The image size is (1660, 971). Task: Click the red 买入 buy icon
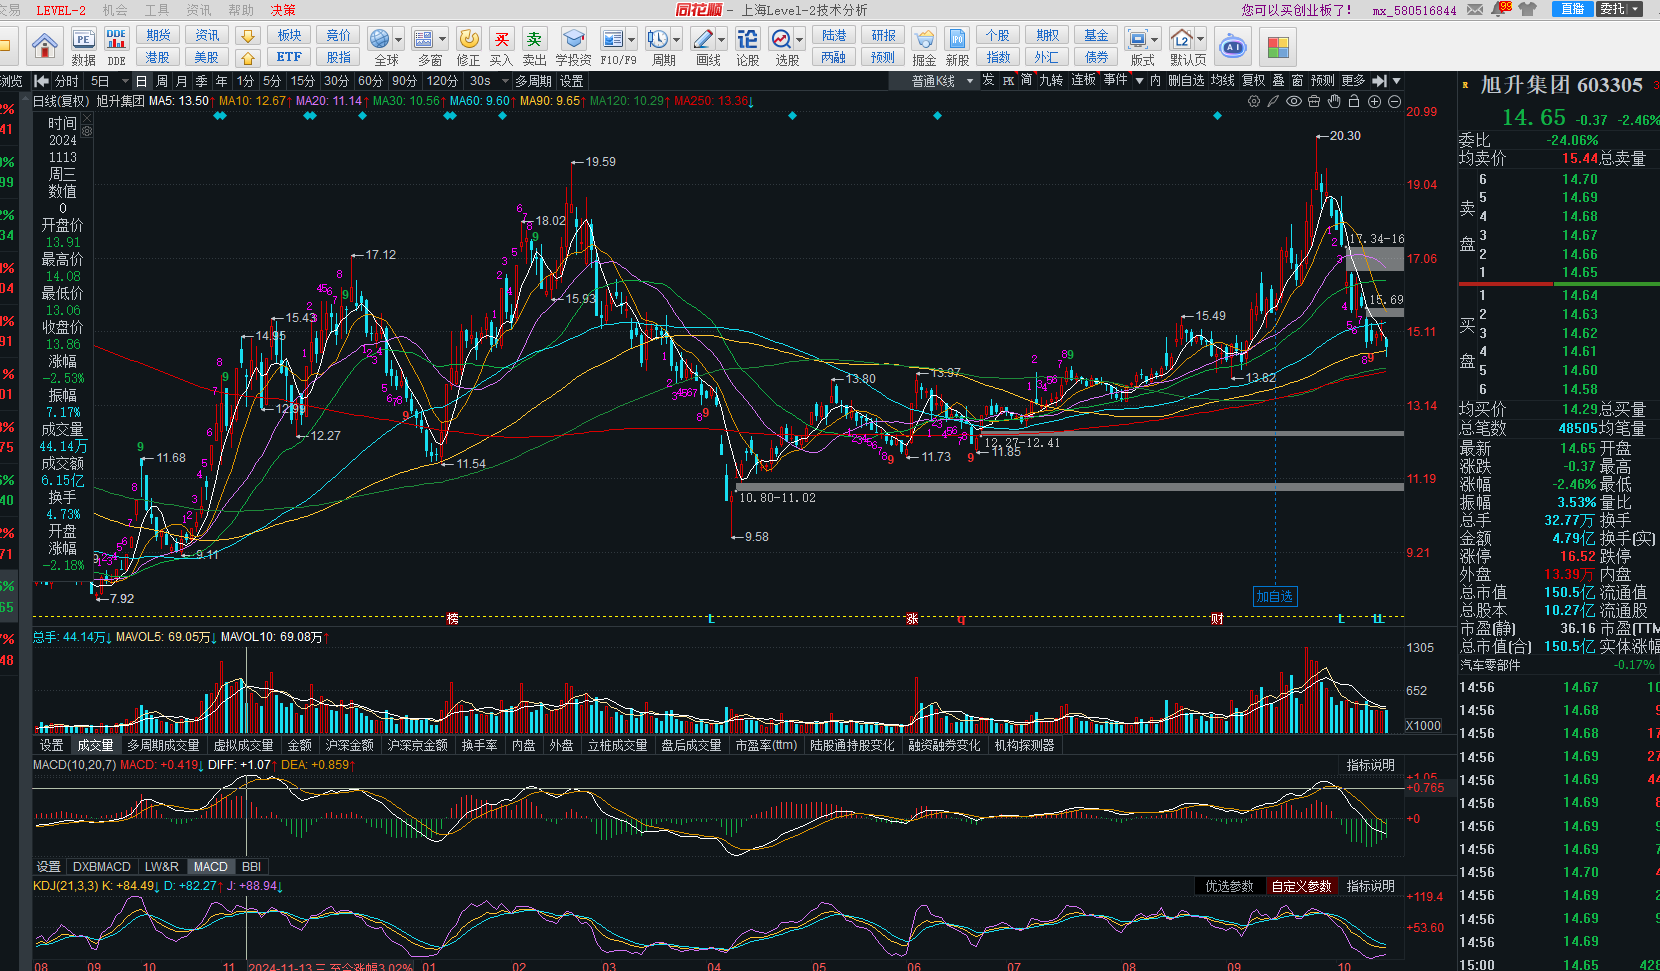pyautogui.click(x=501, y=39)
